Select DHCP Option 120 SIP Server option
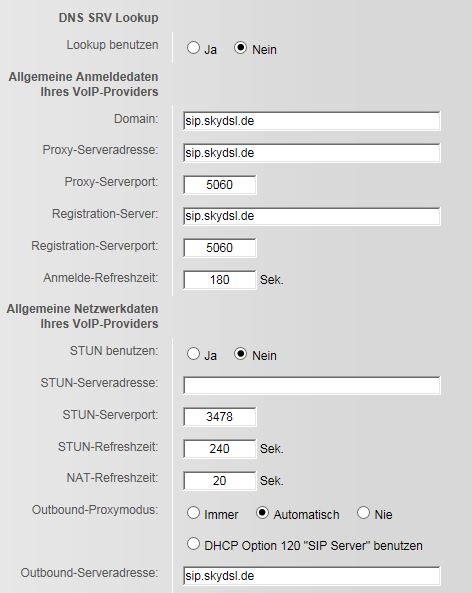 click(x=193, y=544)
